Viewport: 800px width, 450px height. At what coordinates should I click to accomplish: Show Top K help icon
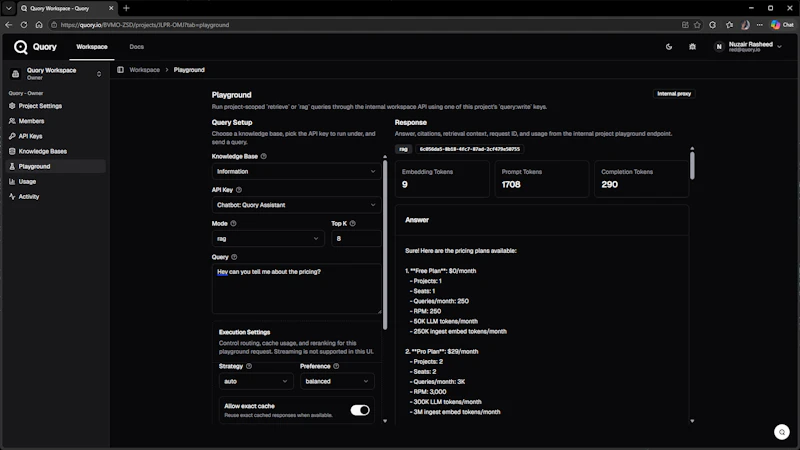353,223
